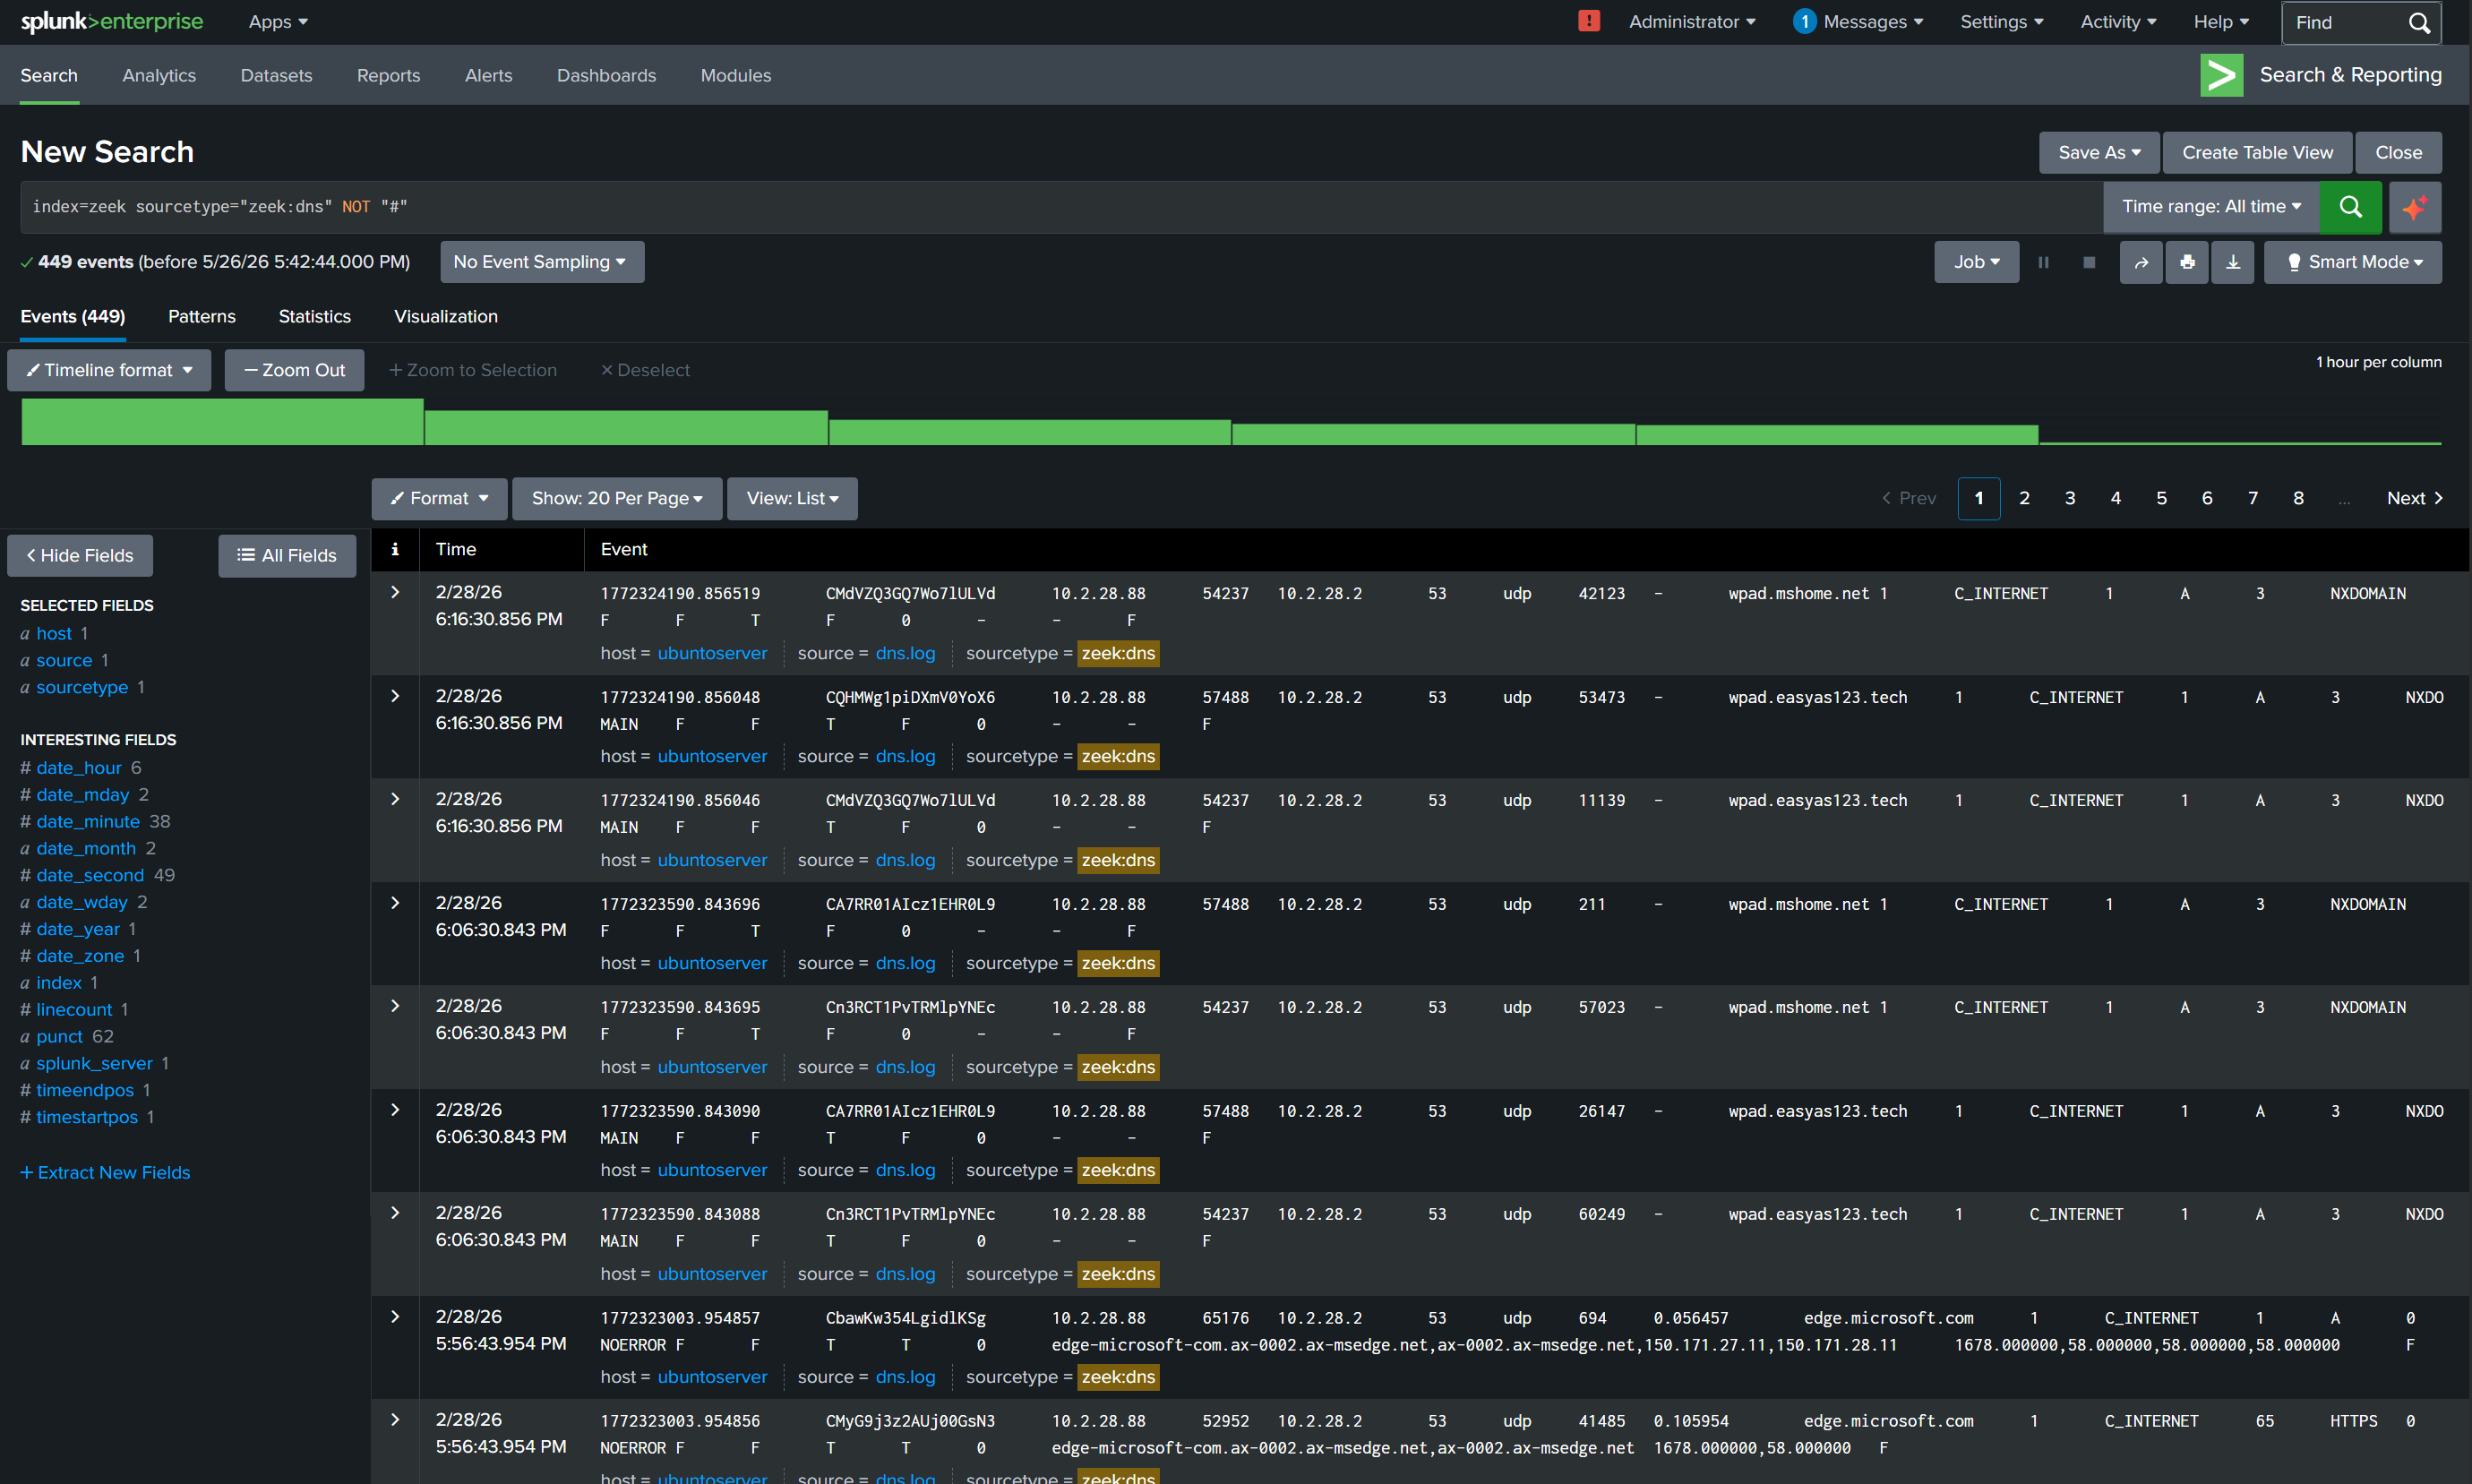The image size is (2472, 1484).
Task: Go to Datasets nav item
Action: coord(276,75)
